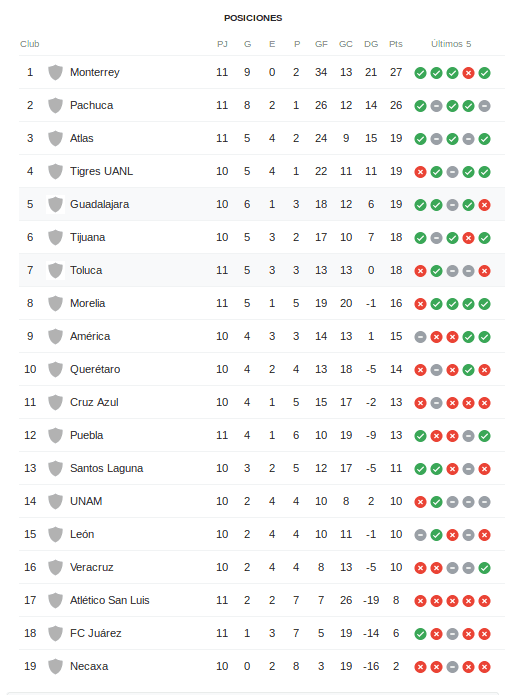Click Toluca's shield logo icon
The height and width of the screenshot is (695, 505).
coord(55,270)
